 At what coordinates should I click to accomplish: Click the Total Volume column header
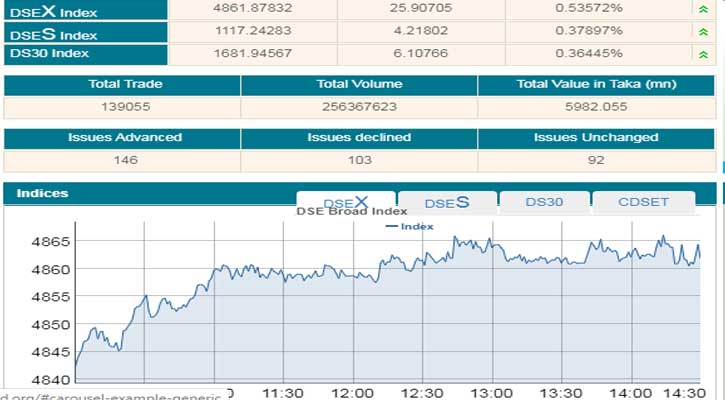(x=359, y=85)
